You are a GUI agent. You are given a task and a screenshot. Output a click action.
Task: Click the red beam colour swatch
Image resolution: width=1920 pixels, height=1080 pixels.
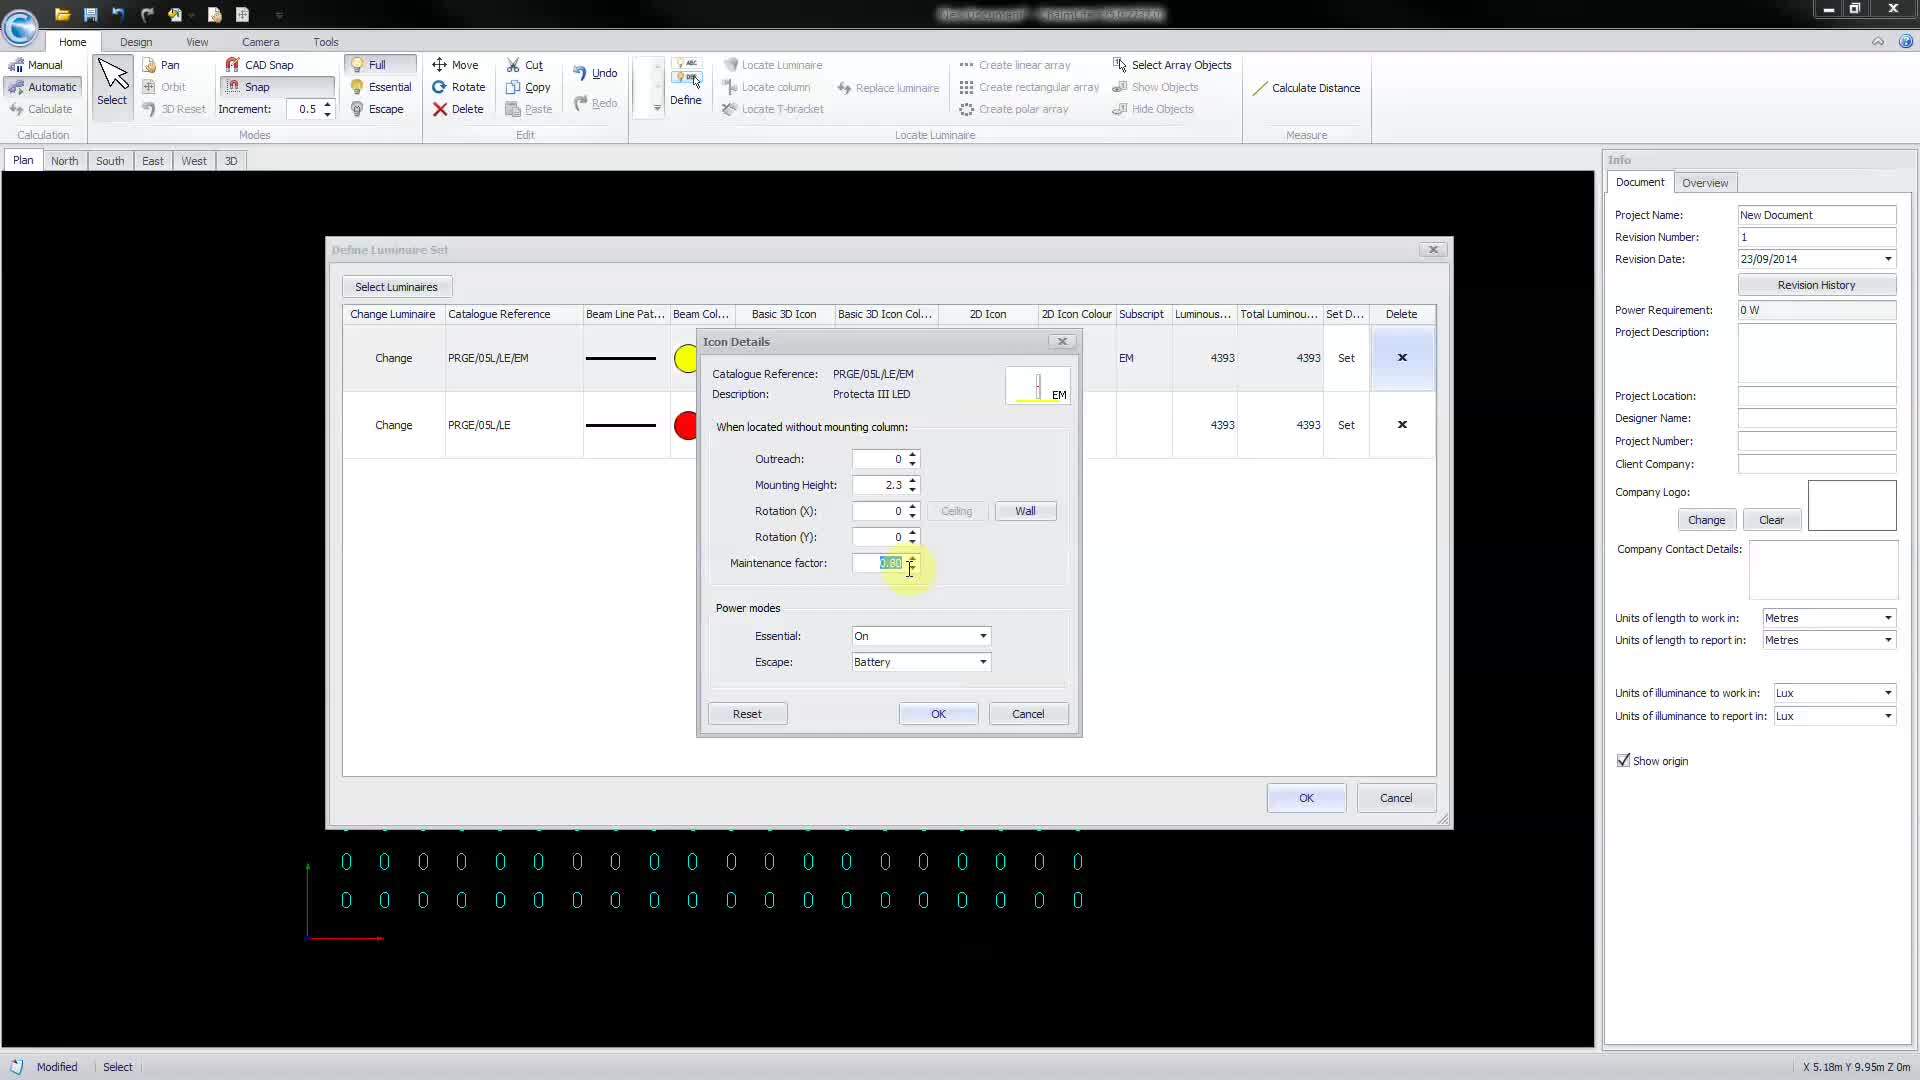point(685,425)
